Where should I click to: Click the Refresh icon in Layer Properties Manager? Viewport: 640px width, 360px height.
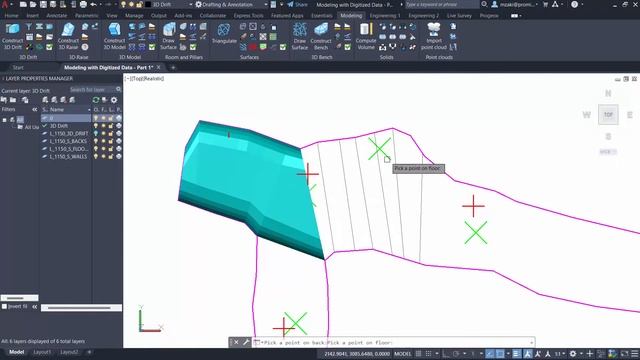[x=96, y=100]
